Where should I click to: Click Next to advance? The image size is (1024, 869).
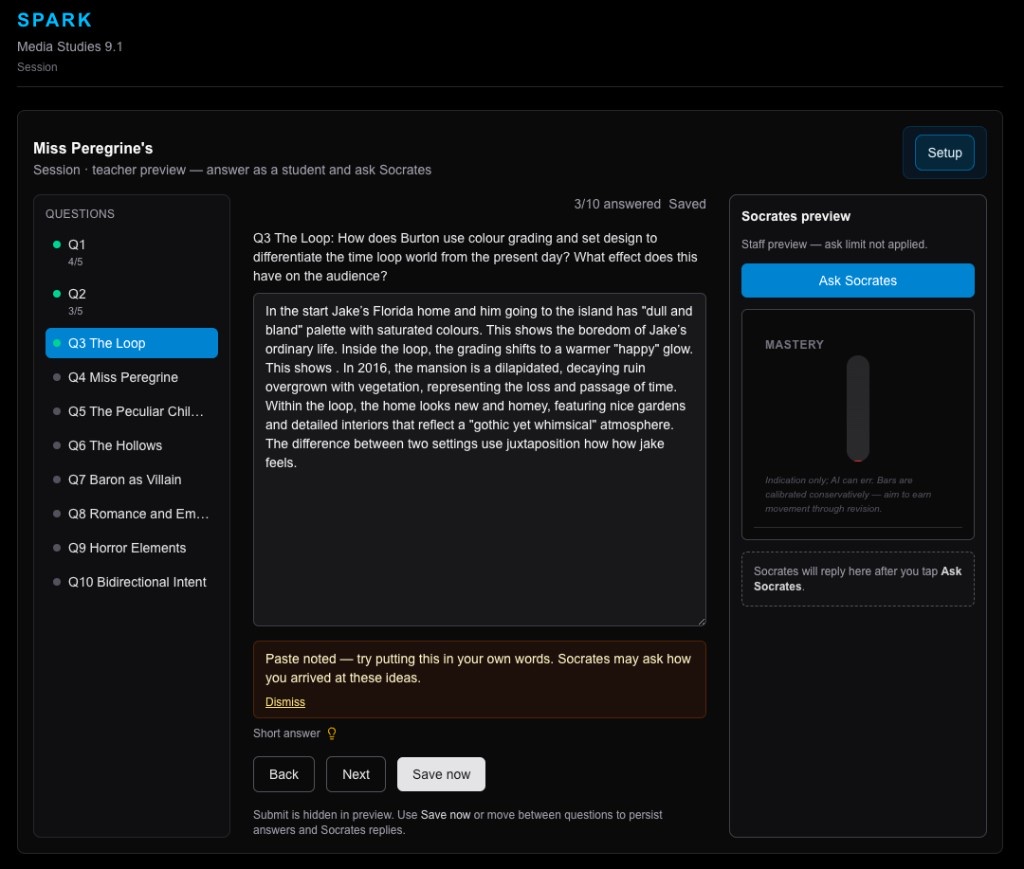tap(356, 774)
